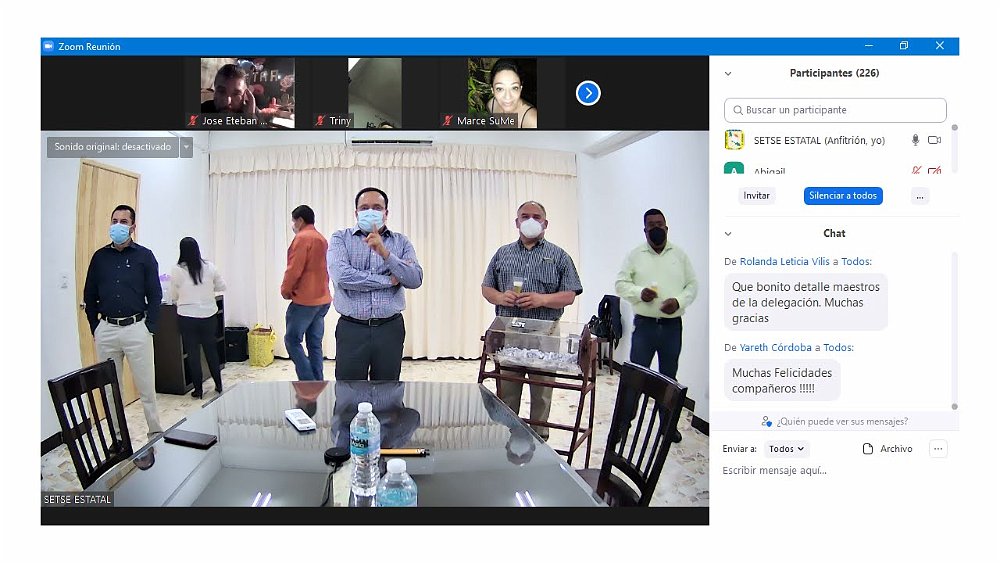Image resolution: width=1000 pixels, height=563 pixels.
Task: Click SETSE ESTATAL's profile avatar in the list
Action: (734, 140)
